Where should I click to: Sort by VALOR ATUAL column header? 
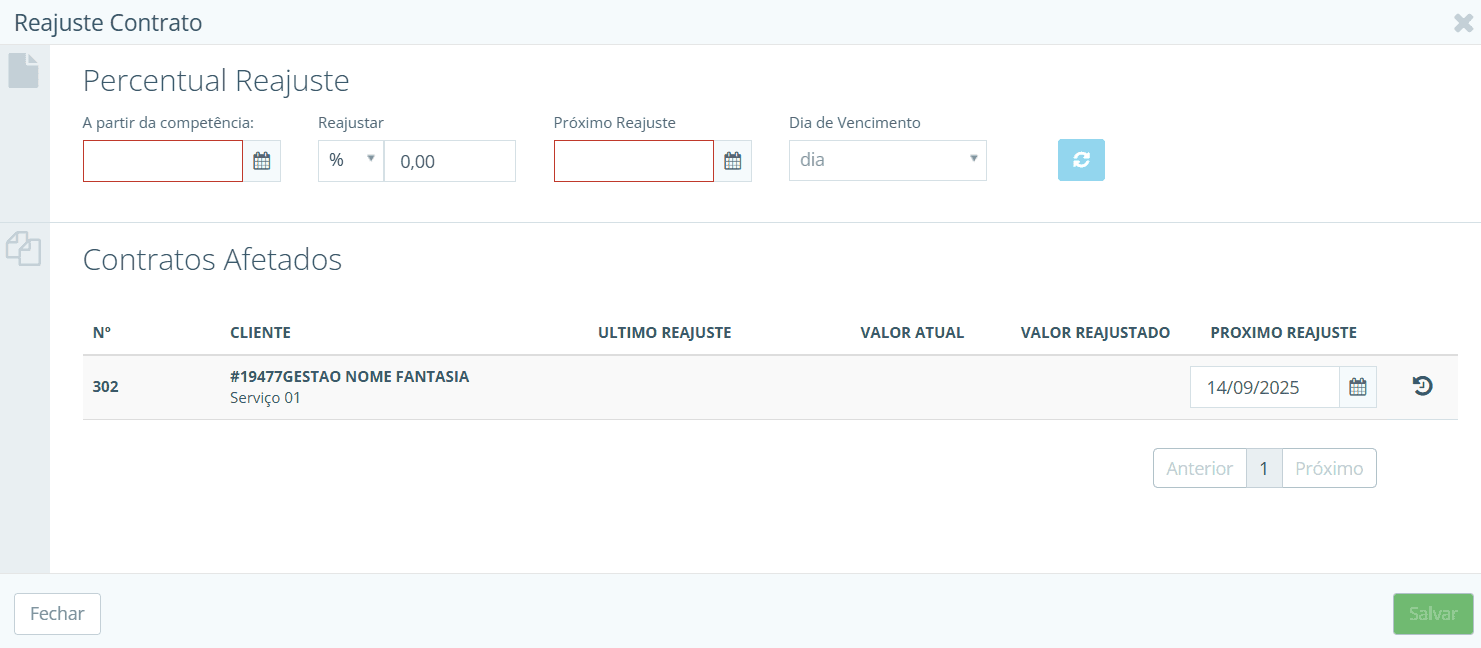tap(912, 333)
